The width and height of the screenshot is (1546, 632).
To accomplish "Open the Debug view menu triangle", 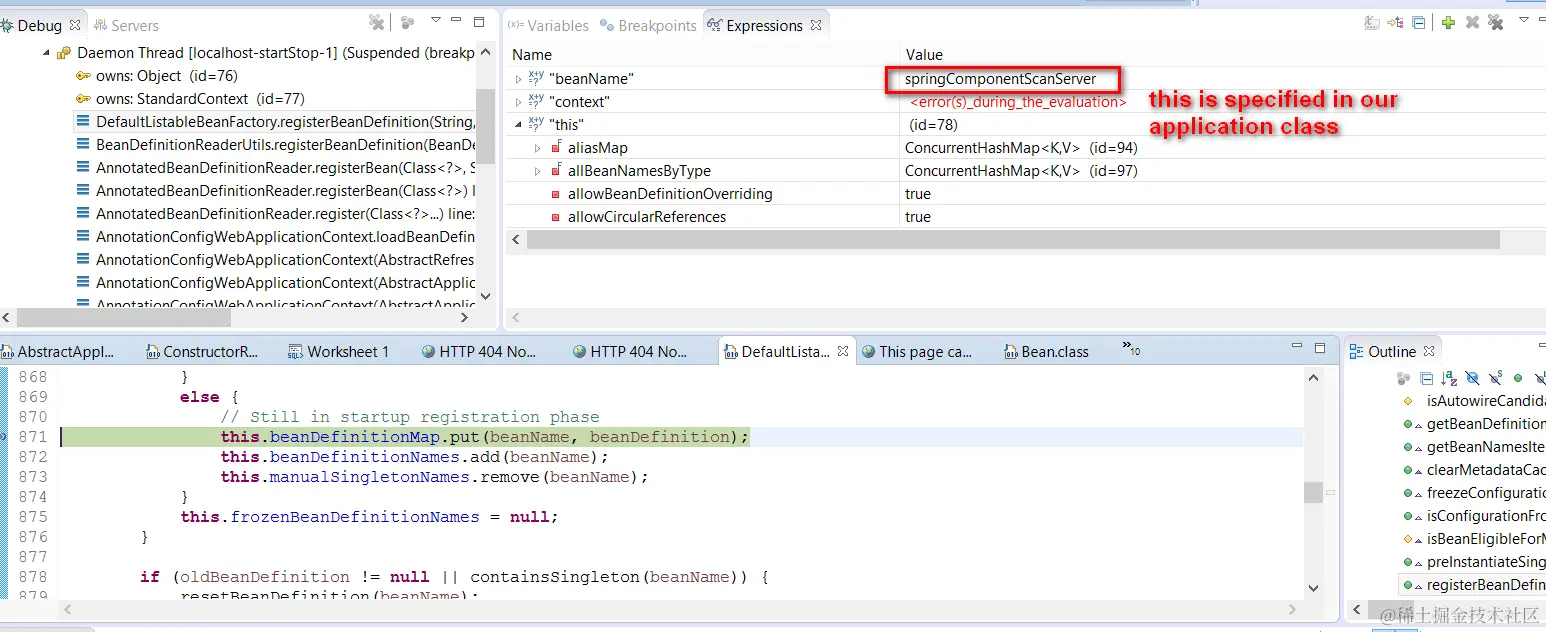I will tap(435, 21).
